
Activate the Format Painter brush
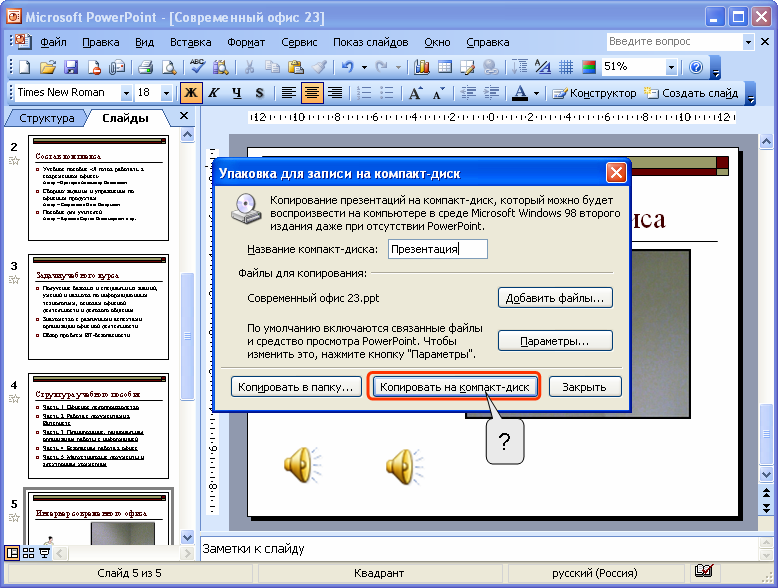point(319,67)
